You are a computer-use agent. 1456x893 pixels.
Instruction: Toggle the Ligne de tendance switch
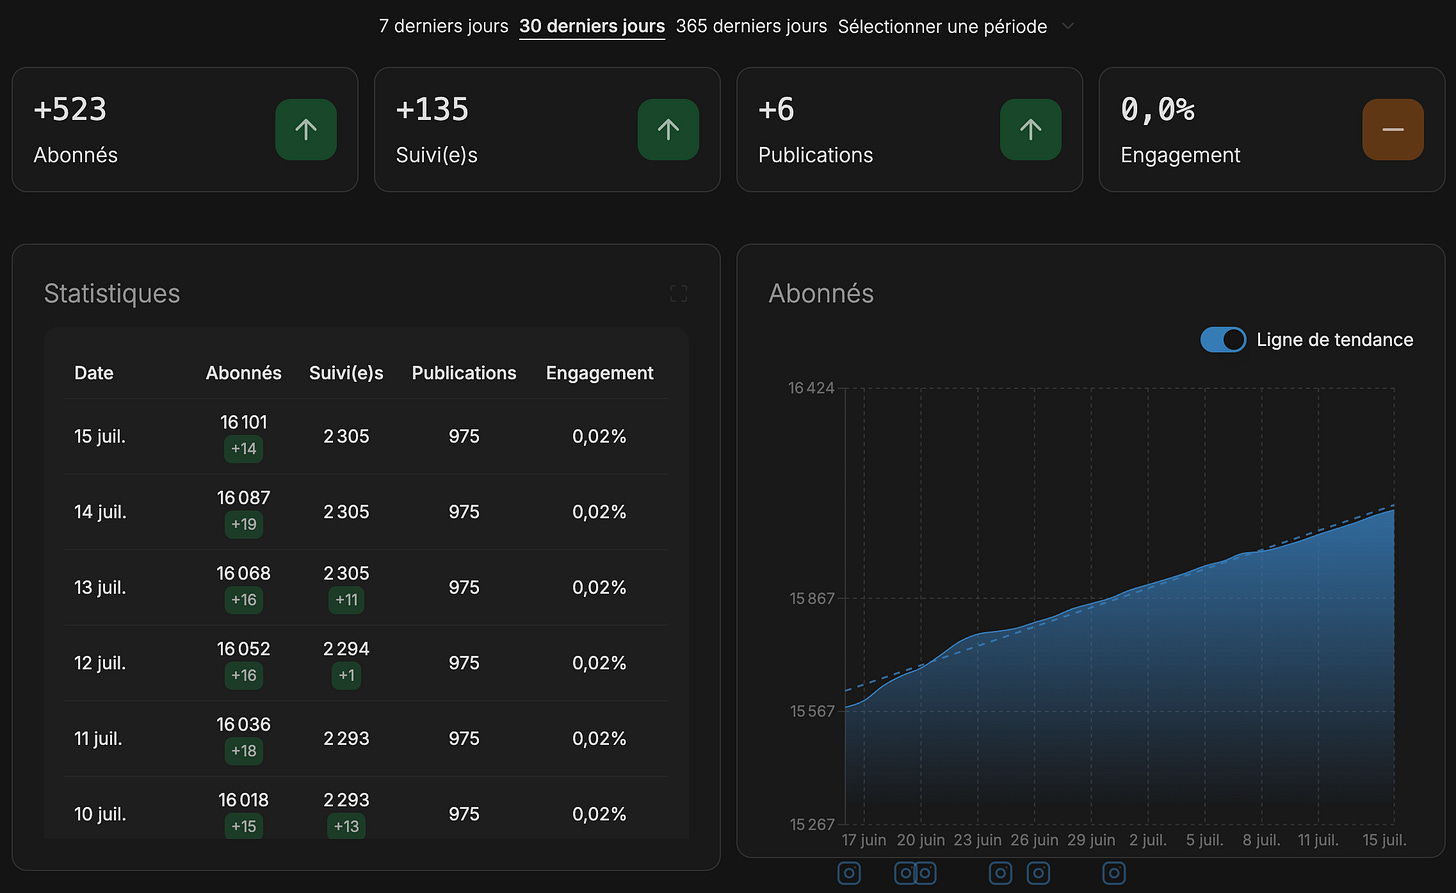tap(1223, 340)
